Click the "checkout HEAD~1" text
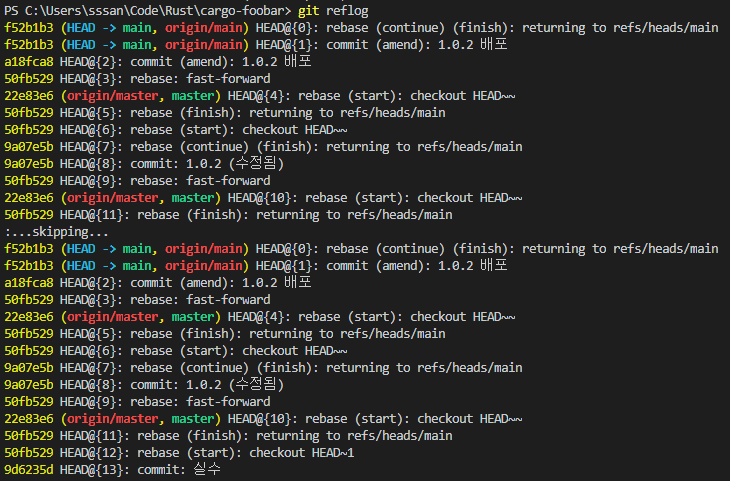730x481 pixels. tap(303, 452)
